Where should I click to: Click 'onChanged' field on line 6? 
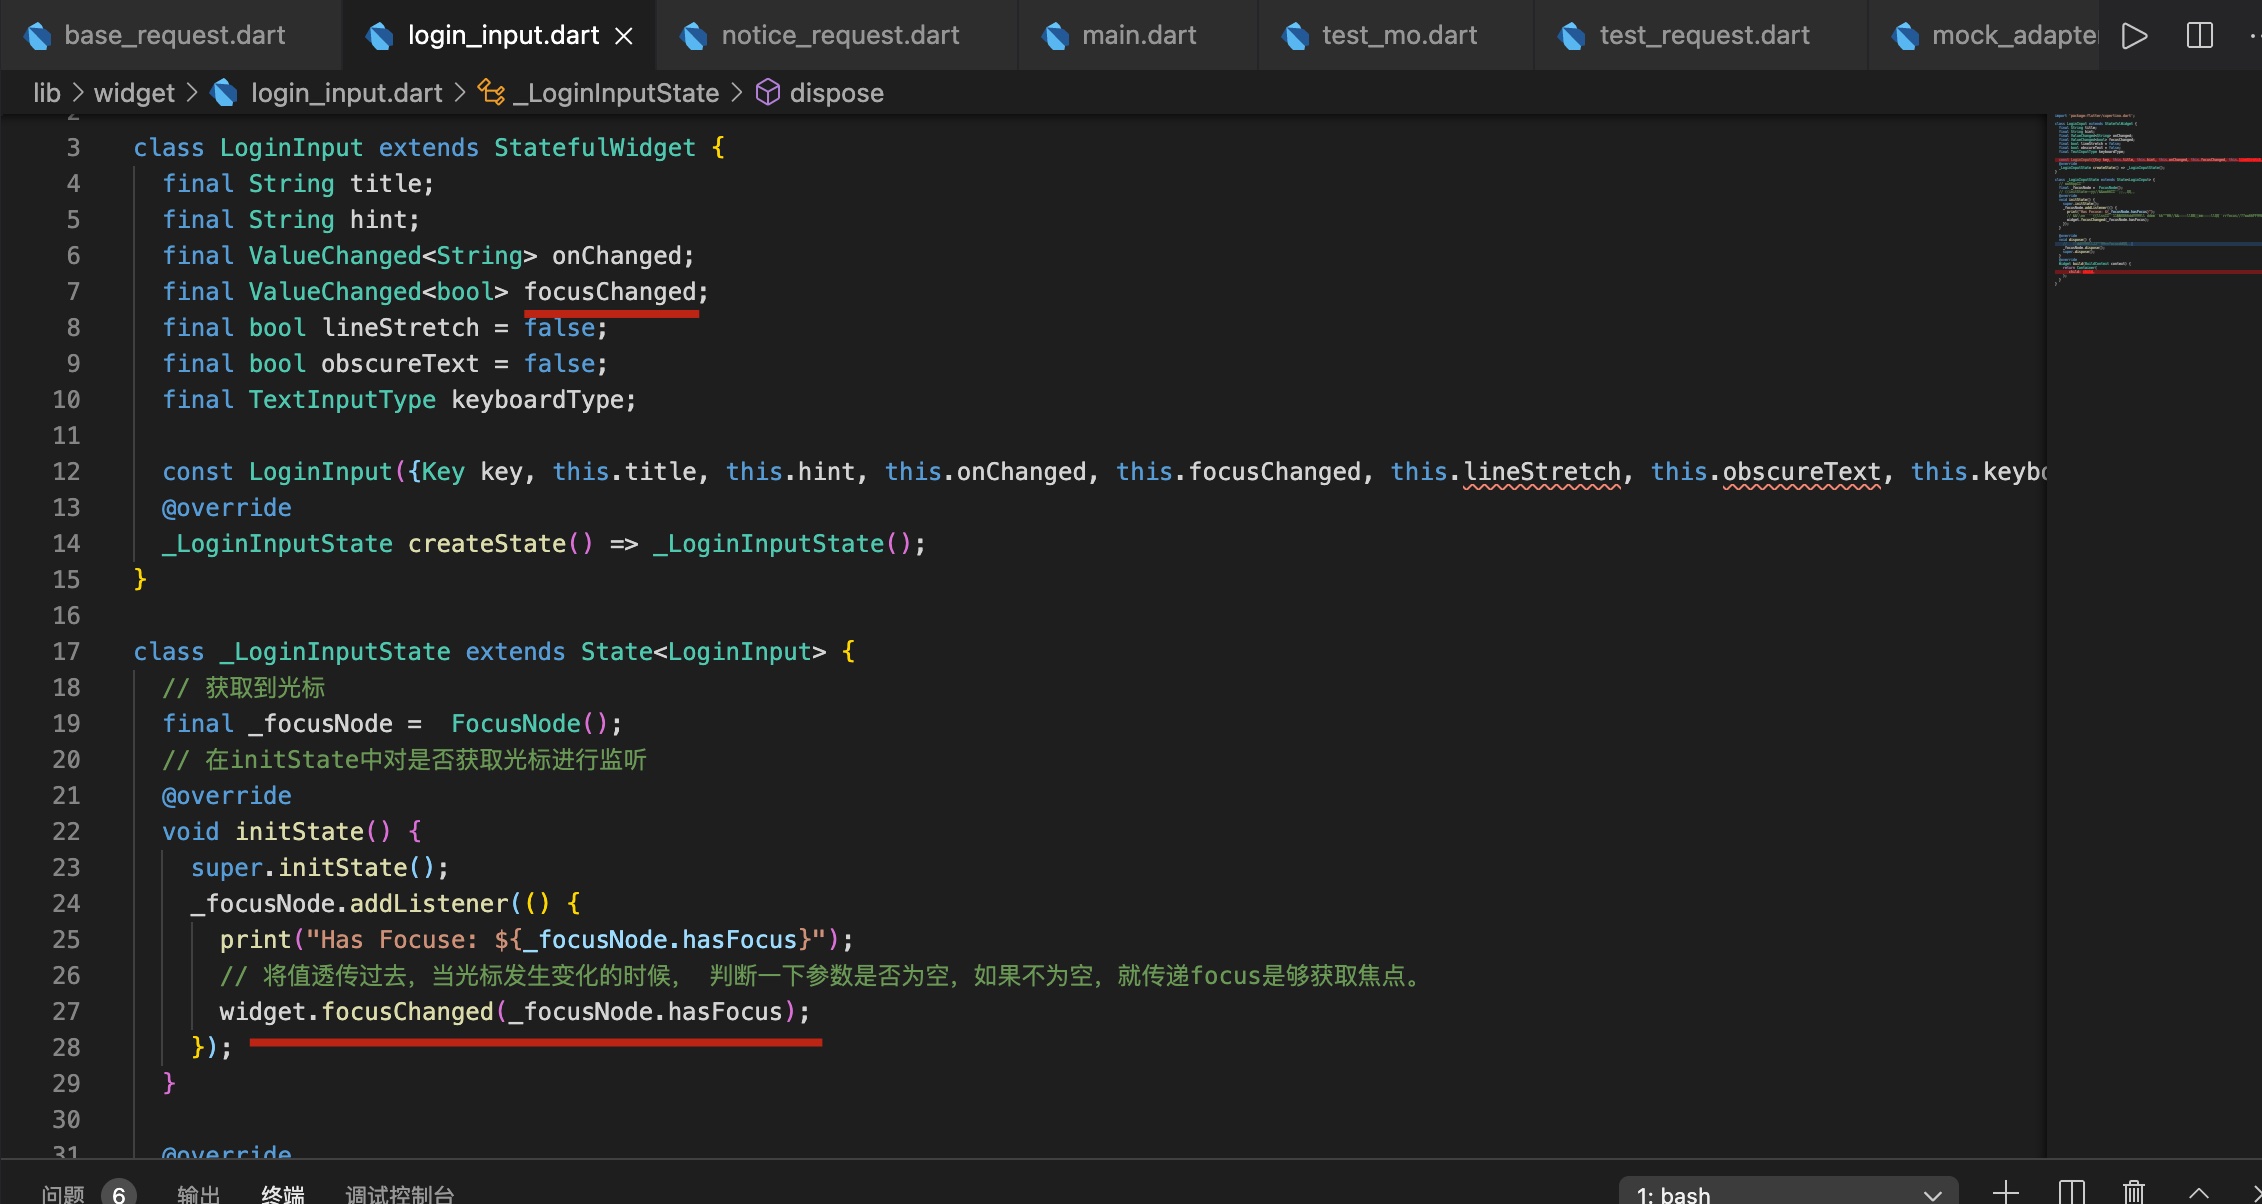pos(616,256)
